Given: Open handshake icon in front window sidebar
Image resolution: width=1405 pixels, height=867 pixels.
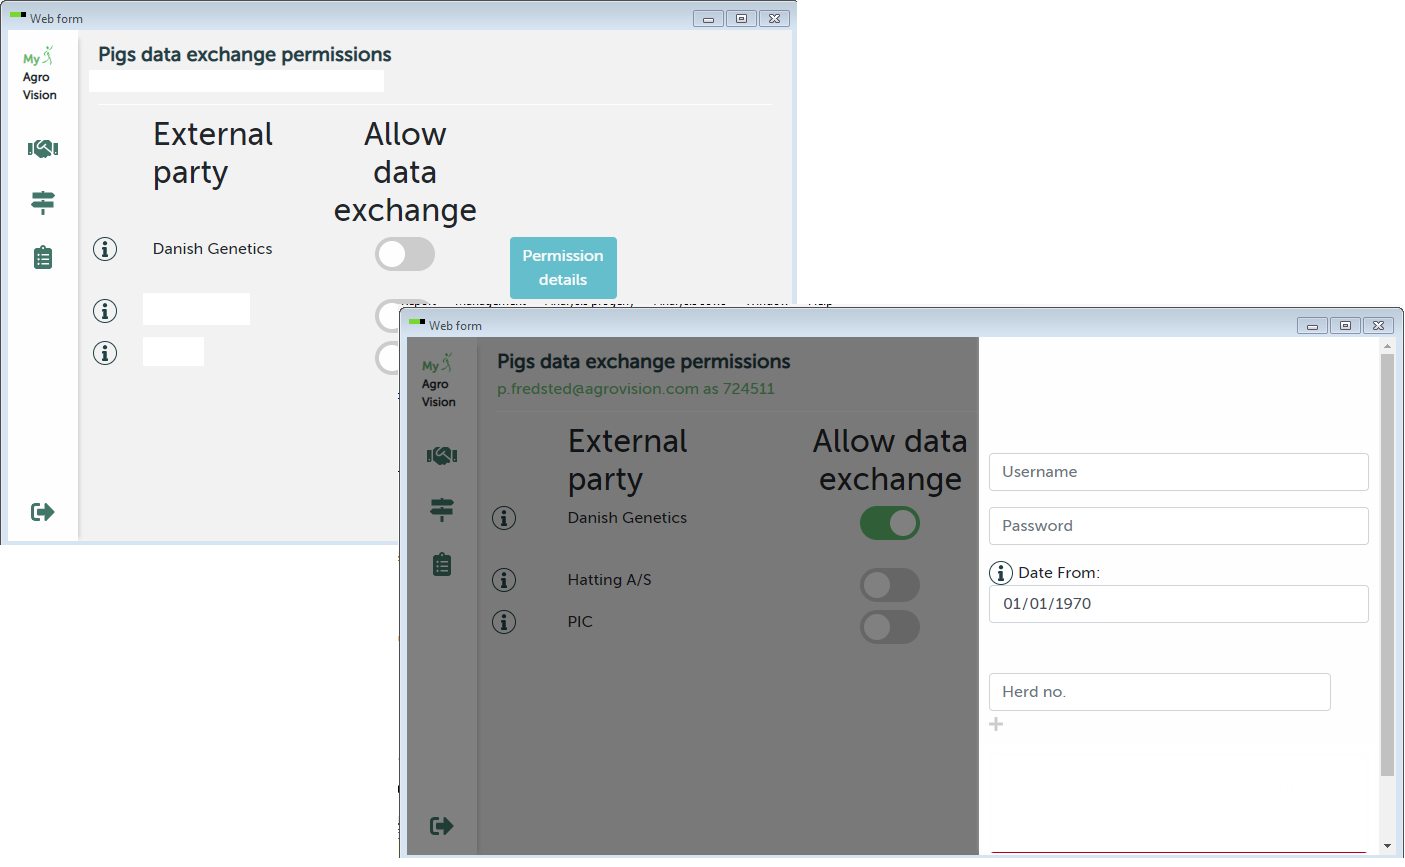Looking at the screenshot, I should (442, 456).
